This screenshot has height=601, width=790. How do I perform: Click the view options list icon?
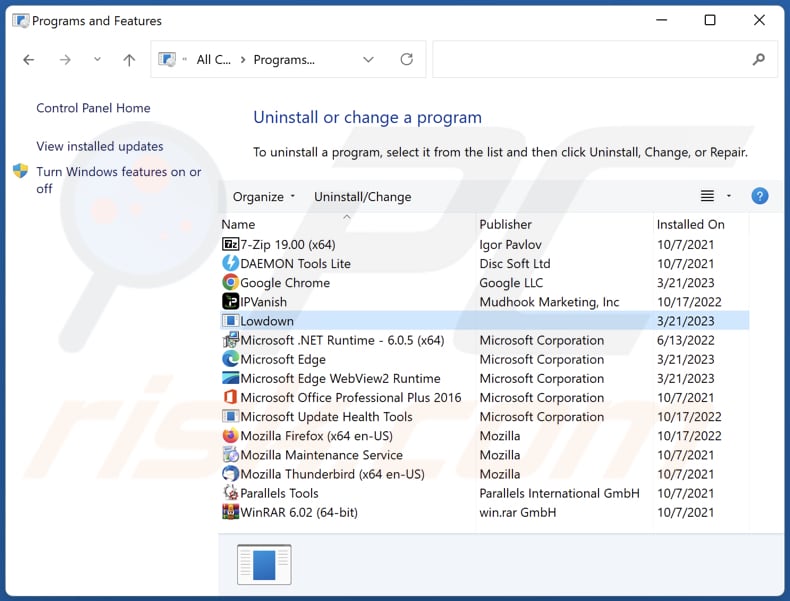(707, 196)
